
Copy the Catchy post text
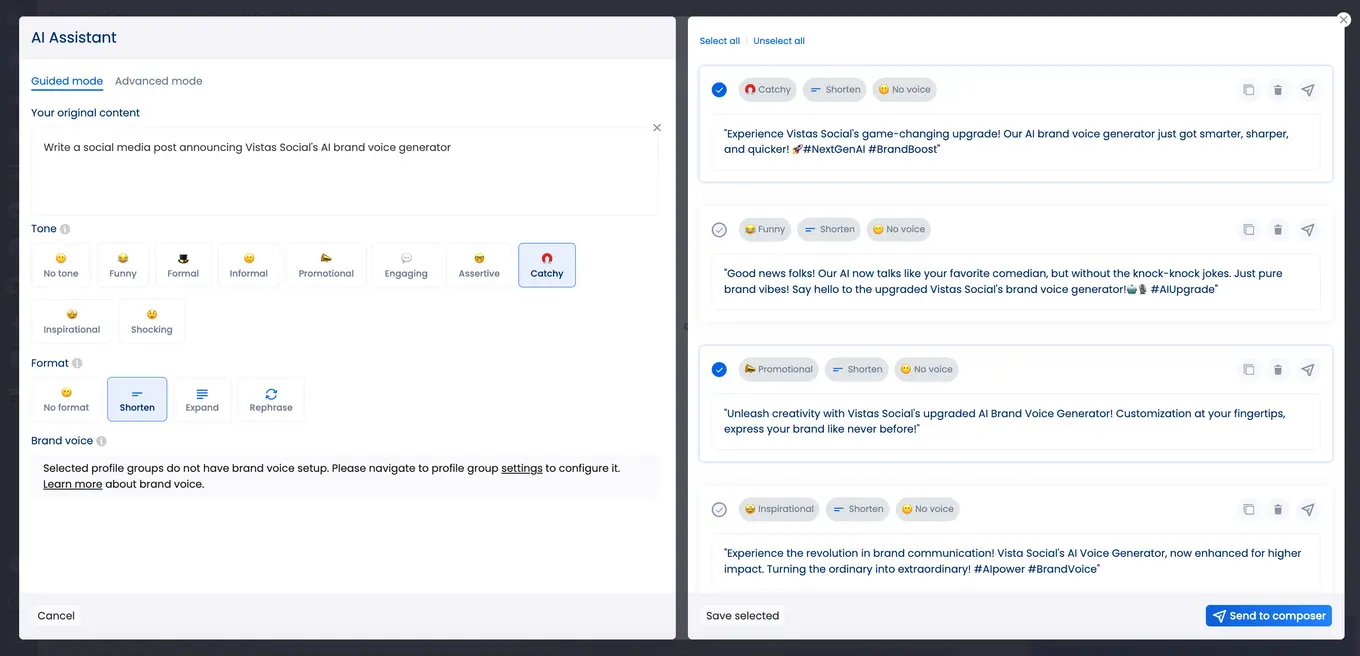pos(1248,90)
